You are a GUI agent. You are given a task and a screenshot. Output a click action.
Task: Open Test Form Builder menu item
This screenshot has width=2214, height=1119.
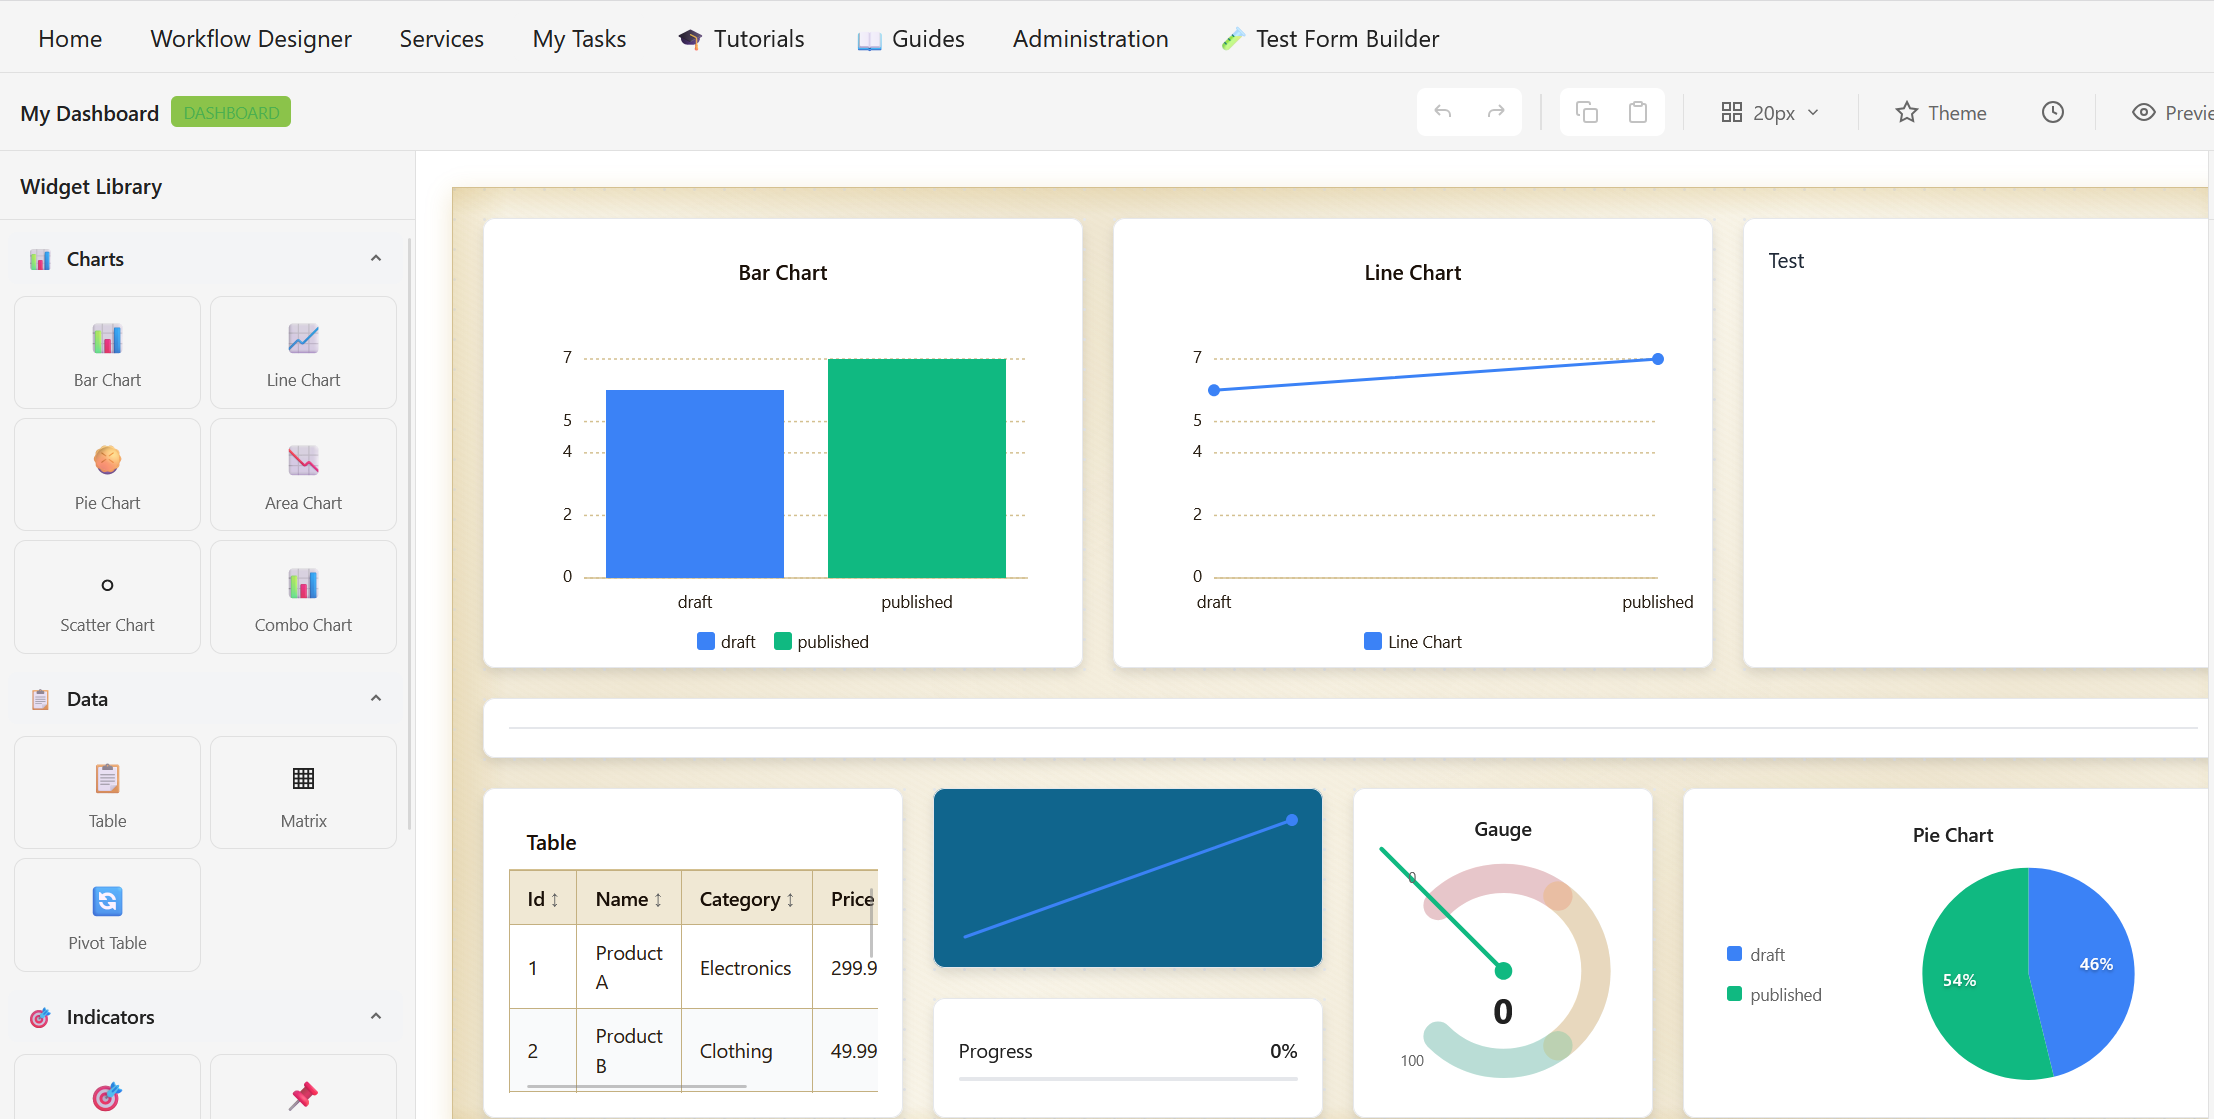1330,39
